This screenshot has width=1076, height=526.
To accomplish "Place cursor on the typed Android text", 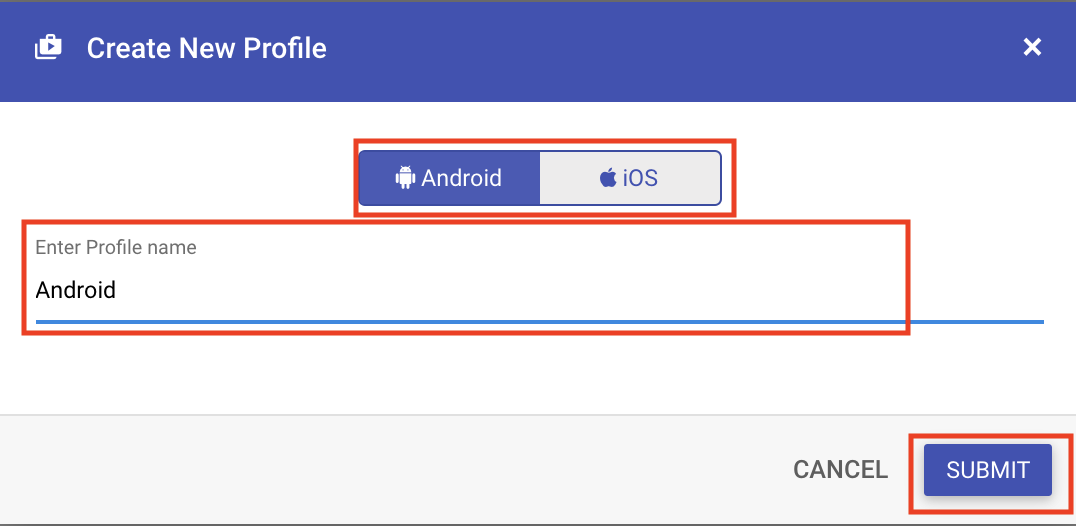I will click(x=76, y=290).
